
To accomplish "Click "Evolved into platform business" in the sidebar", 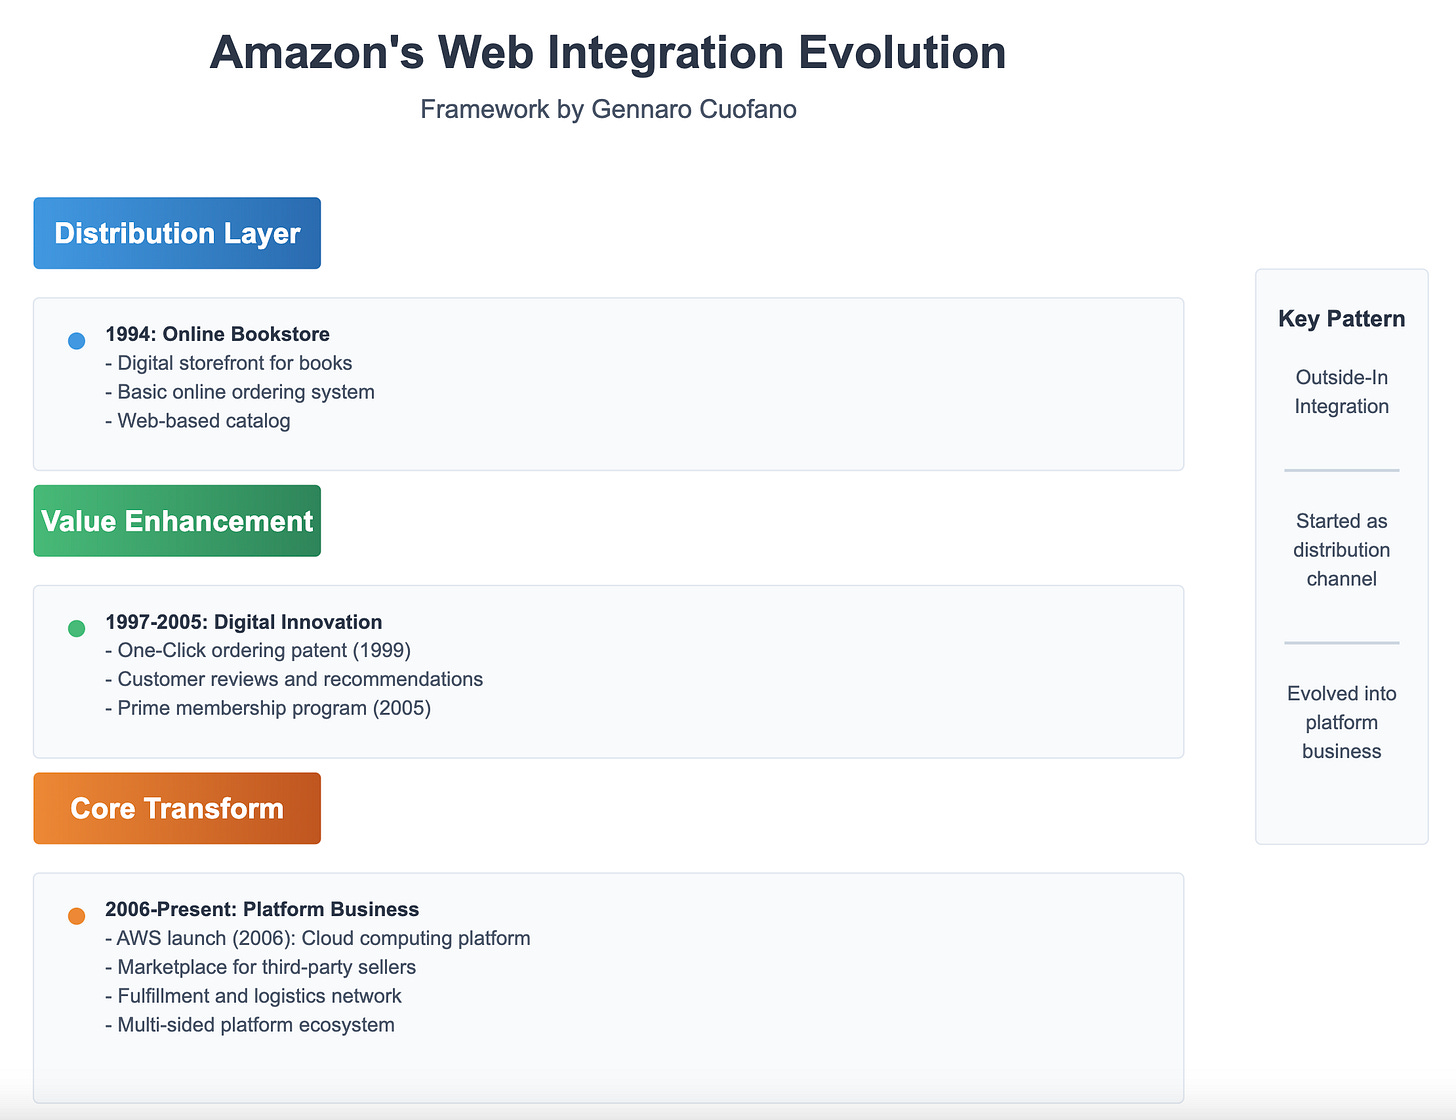I will coord(1342,723).
